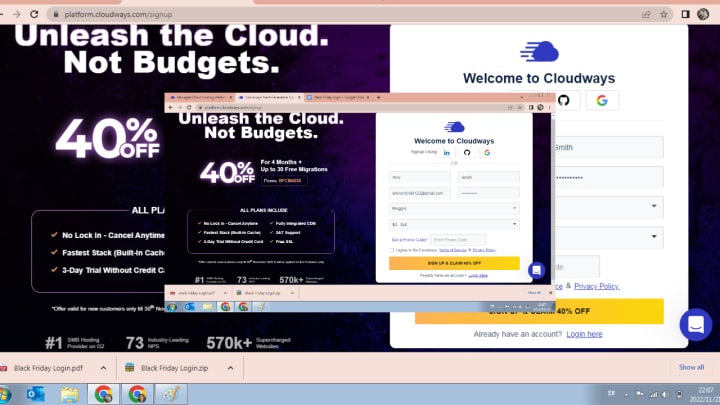This screenshot has height=405, width=720.
Task: Sign up with Google on the large background form
Action: 602,100
